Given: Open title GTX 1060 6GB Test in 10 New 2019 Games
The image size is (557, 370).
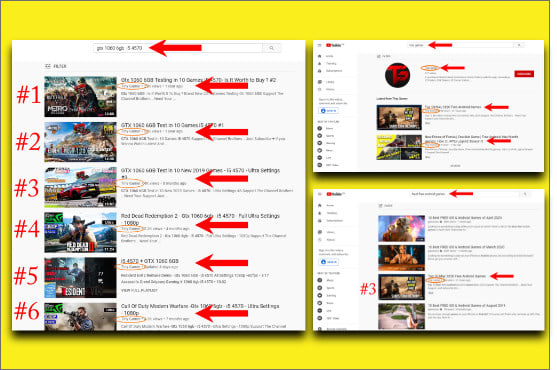Looking at the screenshot, I should pyautogui.click(x=200, y=173).
